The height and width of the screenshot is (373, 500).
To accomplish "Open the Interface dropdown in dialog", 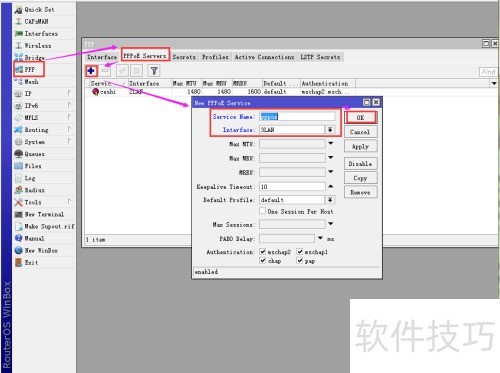I will click(330, 130).
